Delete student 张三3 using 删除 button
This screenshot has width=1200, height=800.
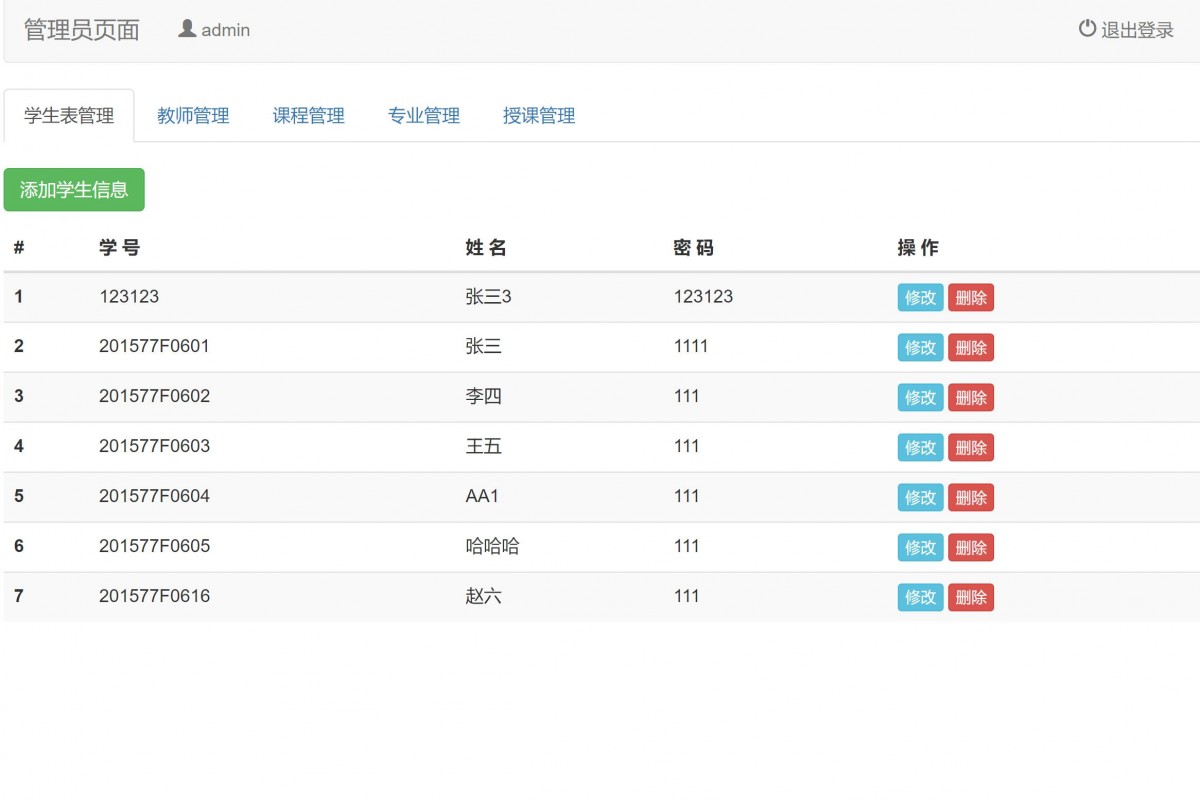(x=970, y=297)
